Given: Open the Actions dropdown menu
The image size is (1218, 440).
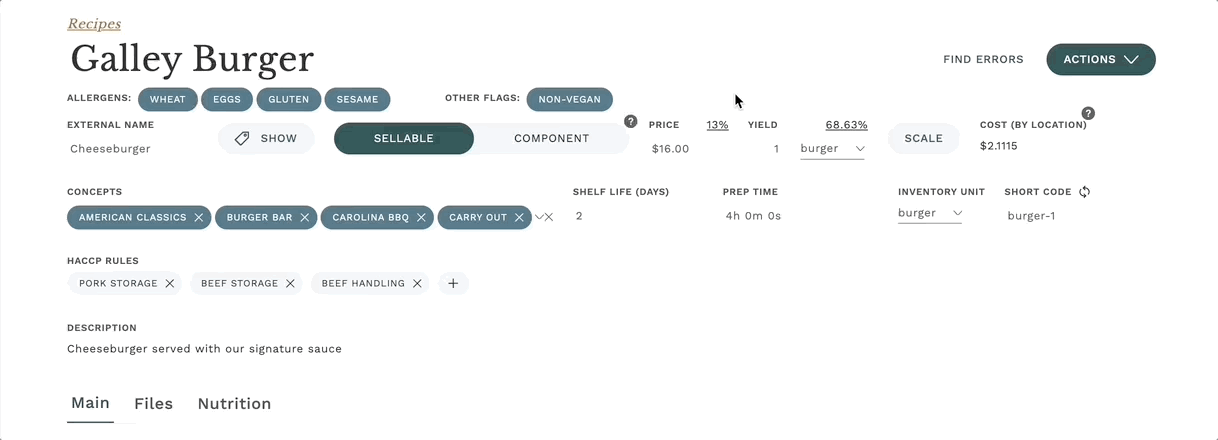Looking at the screenshot, I should 1100,60.
